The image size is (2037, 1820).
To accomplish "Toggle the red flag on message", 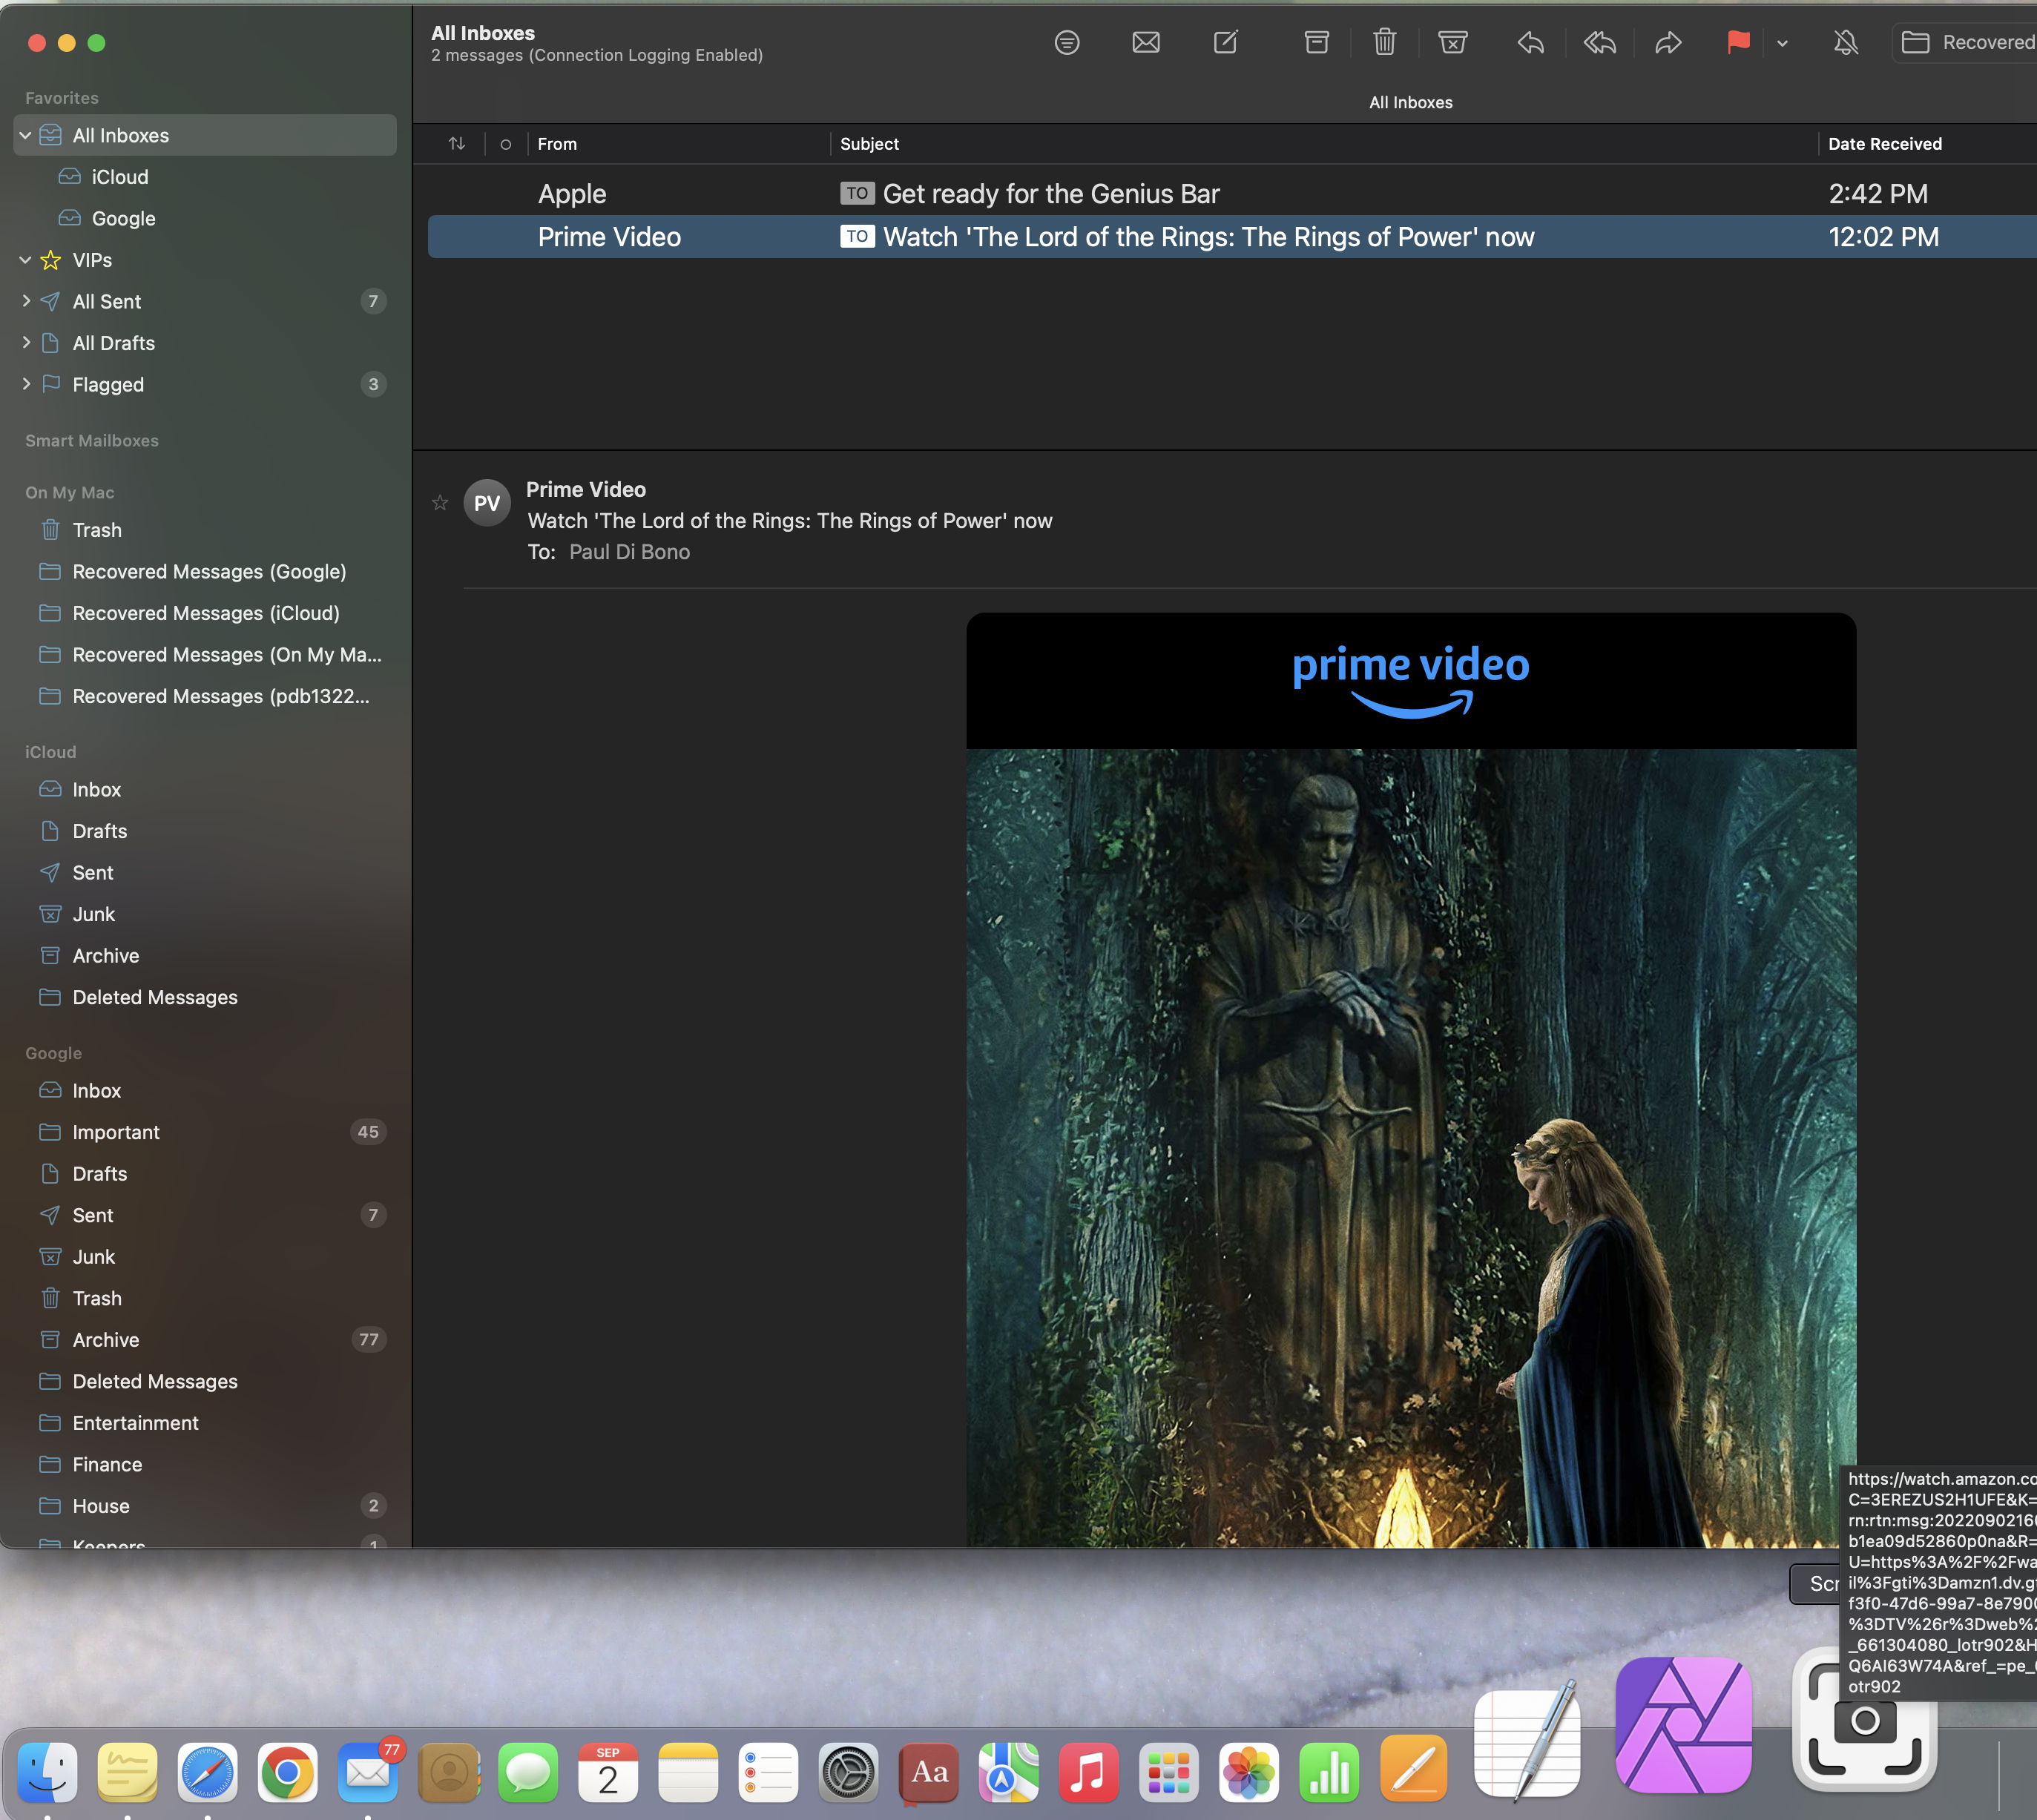I will [x=1738, y=42].
